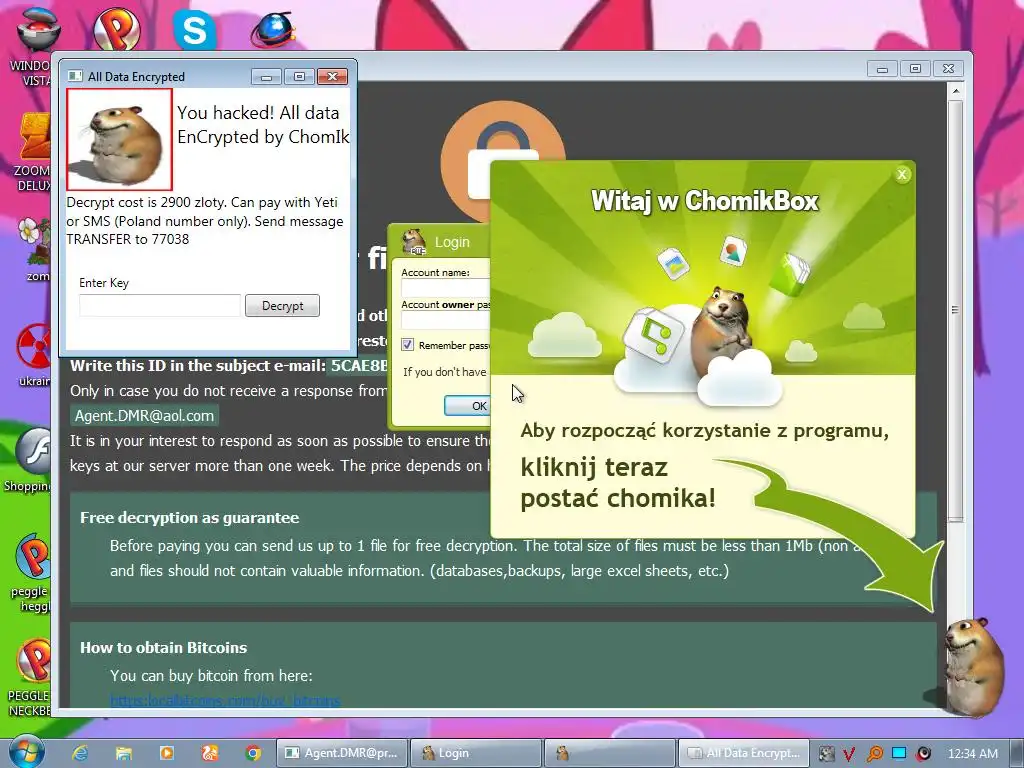
Task: Click the 'TRANSFER to 77038' text
Action: 127,239
